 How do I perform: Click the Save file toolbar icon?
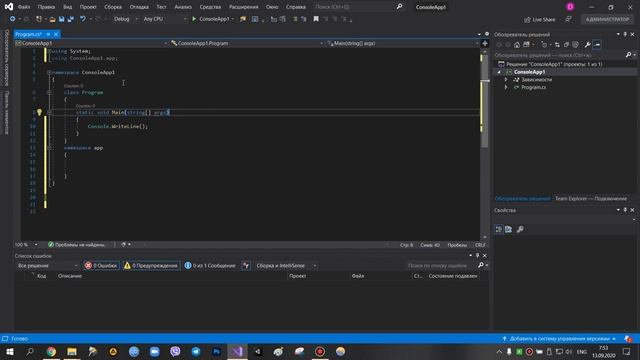[62, 19]
